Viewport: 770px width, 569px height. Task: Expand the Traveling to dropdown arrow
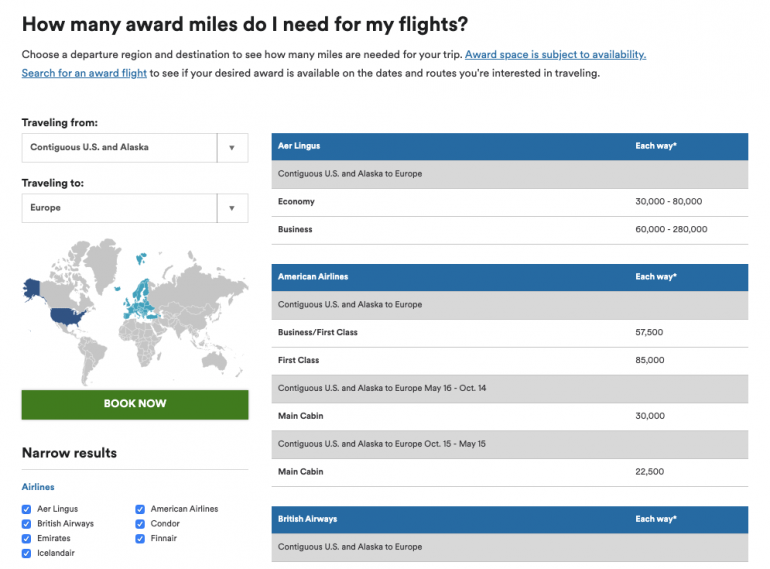(232, 208)
